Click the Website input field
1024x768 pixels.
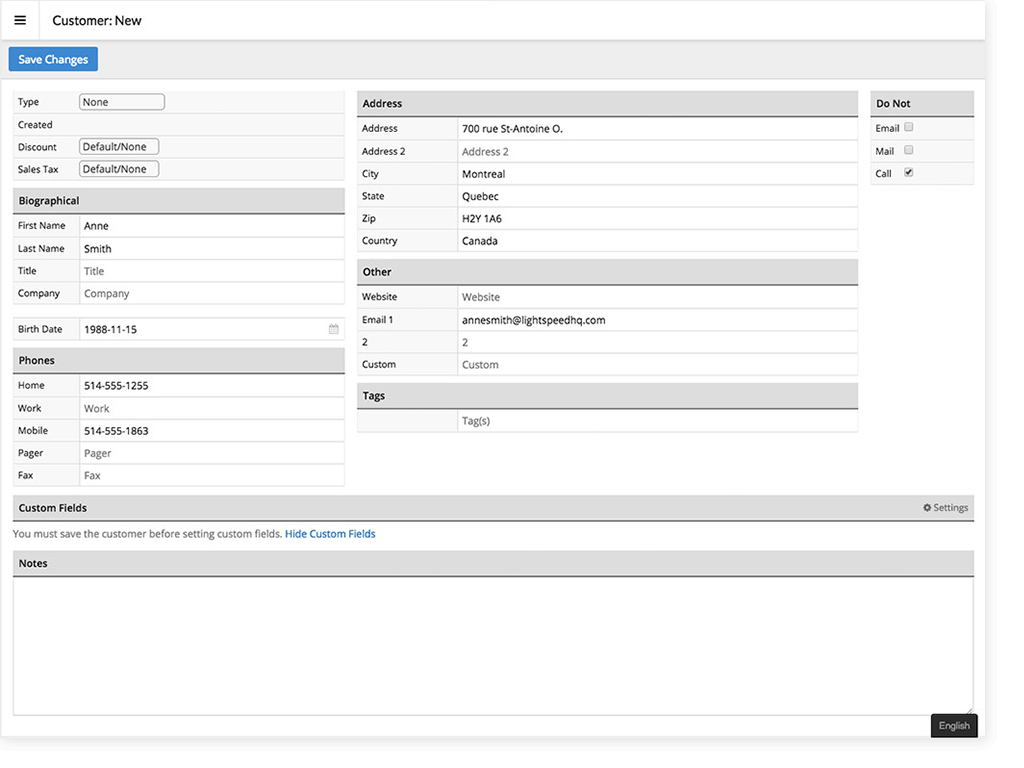click(x=658, y=297)
